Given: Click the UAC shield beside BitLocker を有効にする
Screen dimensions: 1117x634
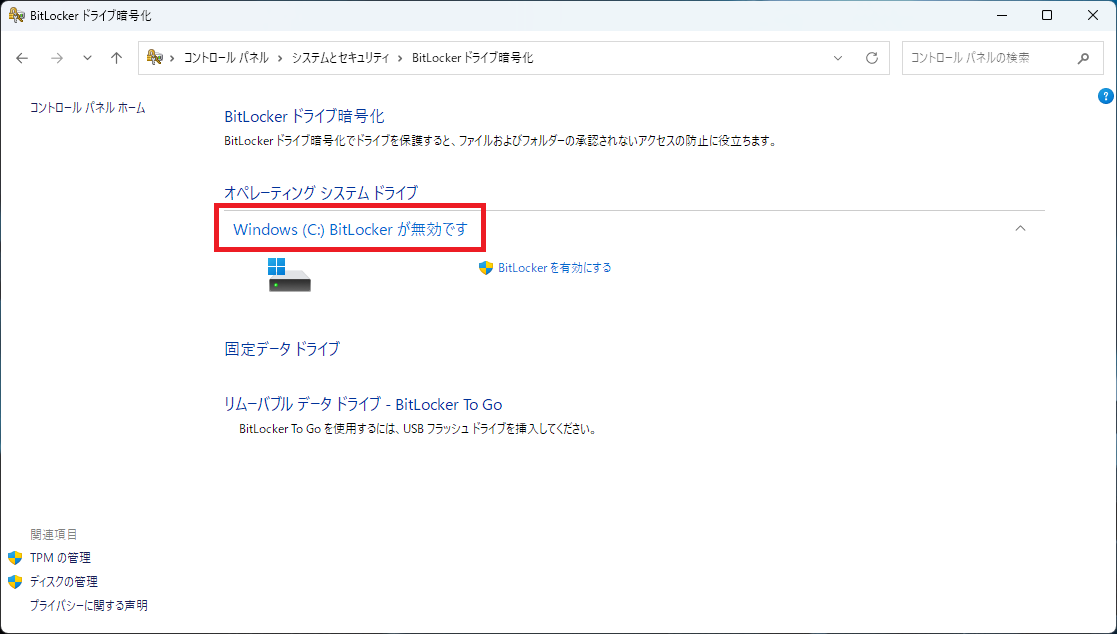Looking at the screenshot, I should pos(485,267).
